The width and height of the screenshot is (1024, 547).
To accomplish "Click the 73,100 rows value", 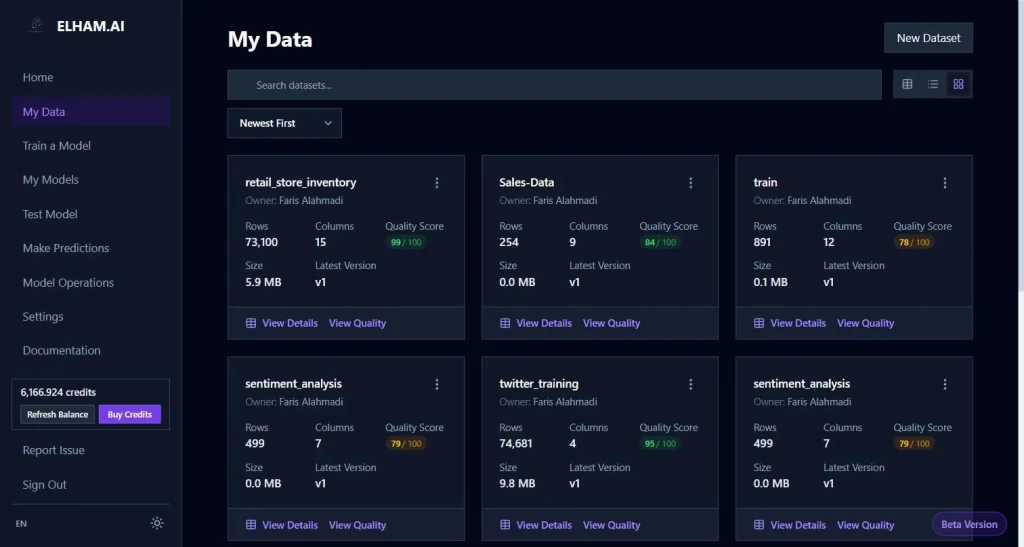I will point(261,242).
